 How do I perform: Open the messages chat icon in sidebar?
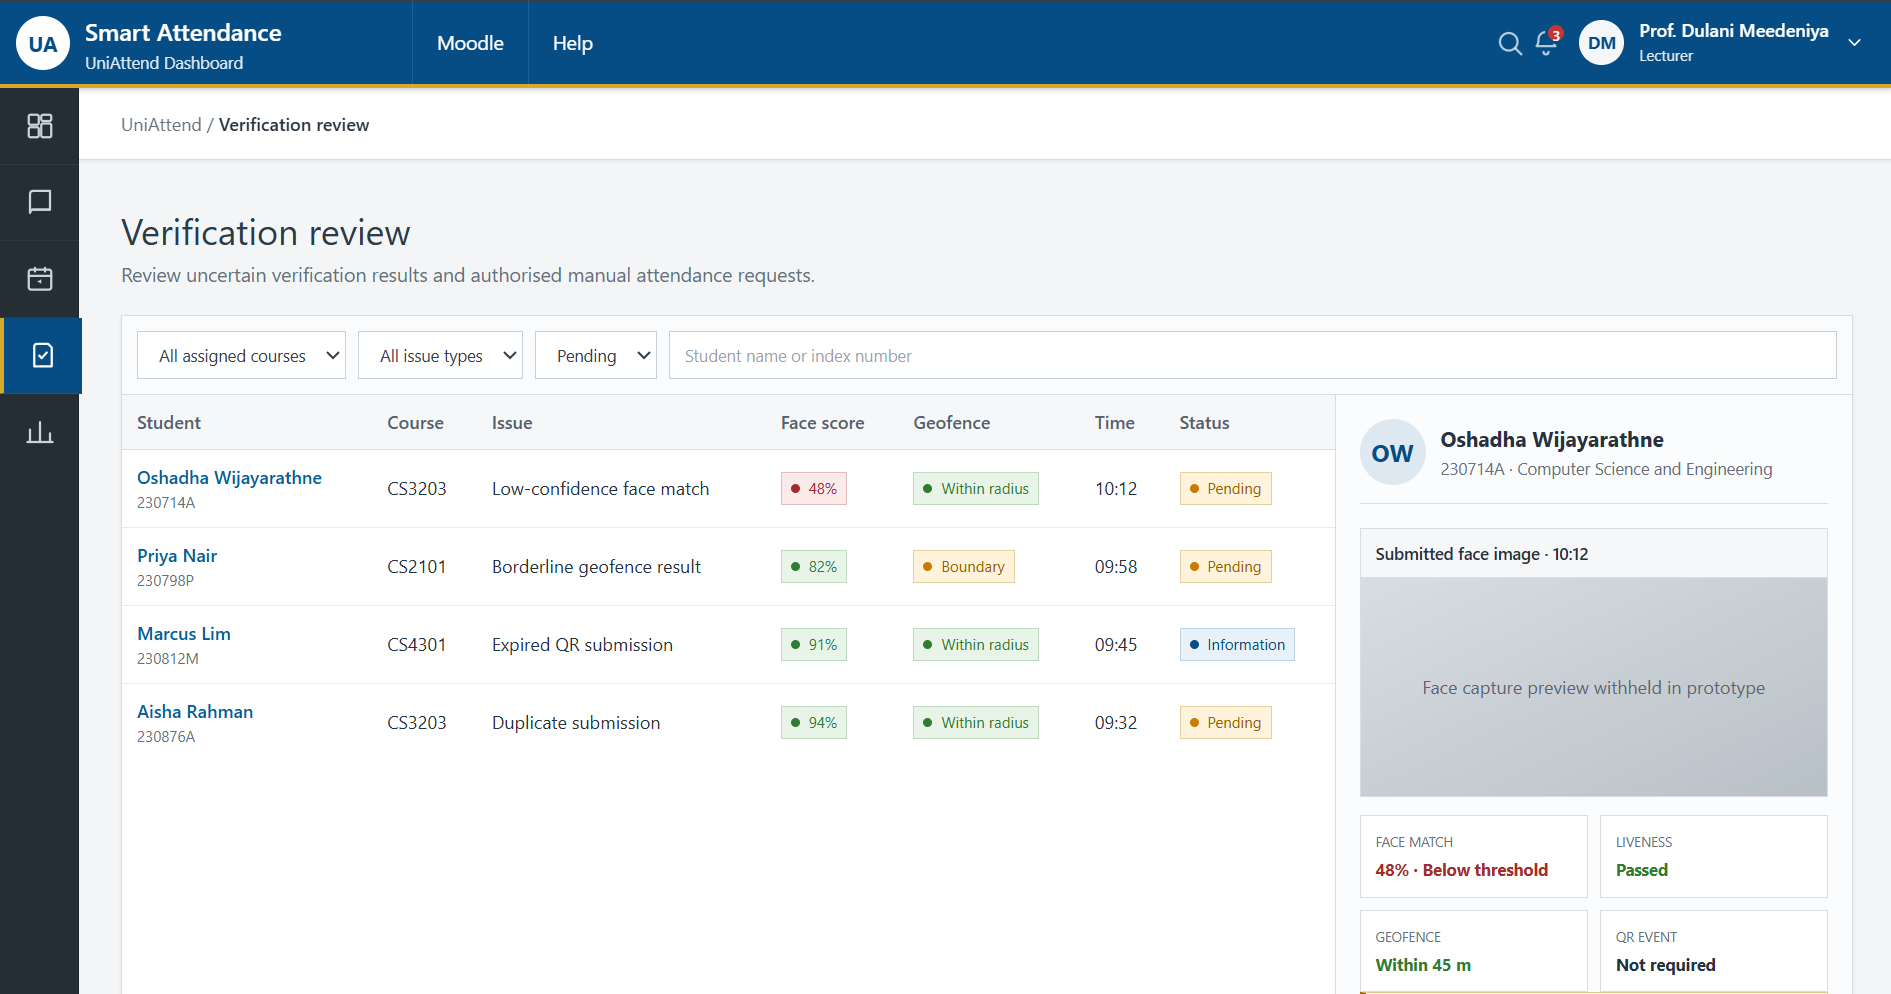(40, 202)
